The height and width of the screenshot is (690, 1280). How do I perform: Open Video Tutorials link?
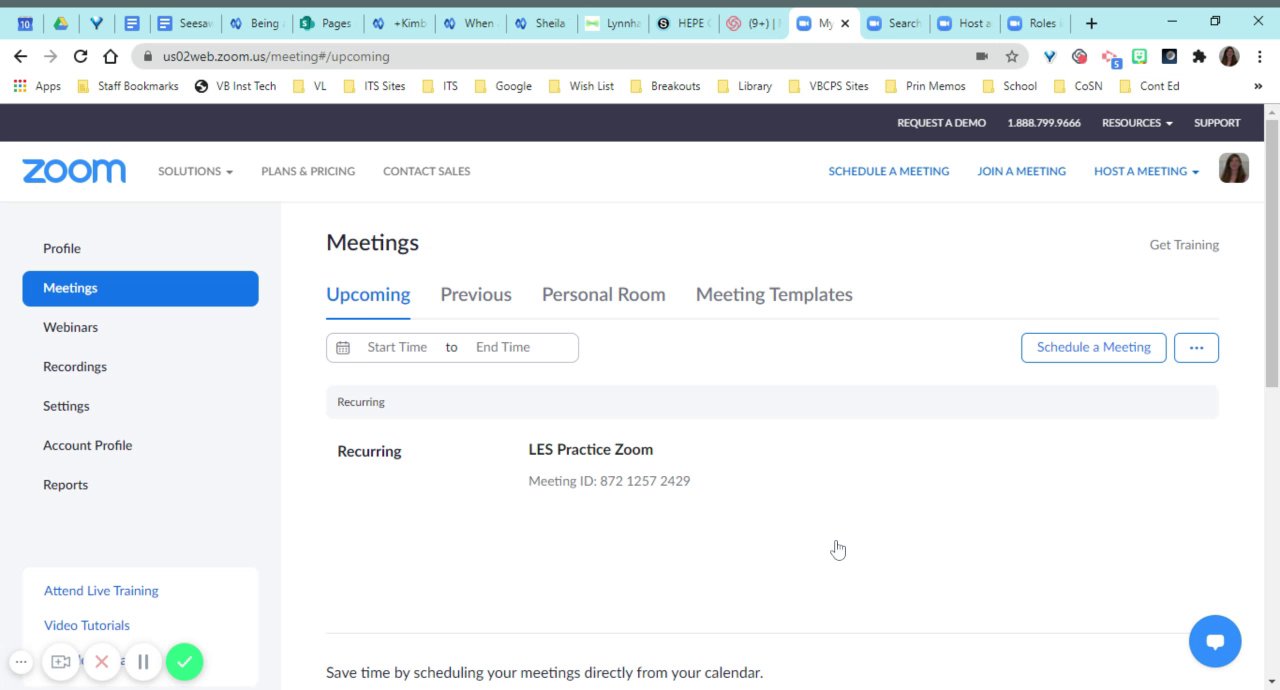point(87,626)
